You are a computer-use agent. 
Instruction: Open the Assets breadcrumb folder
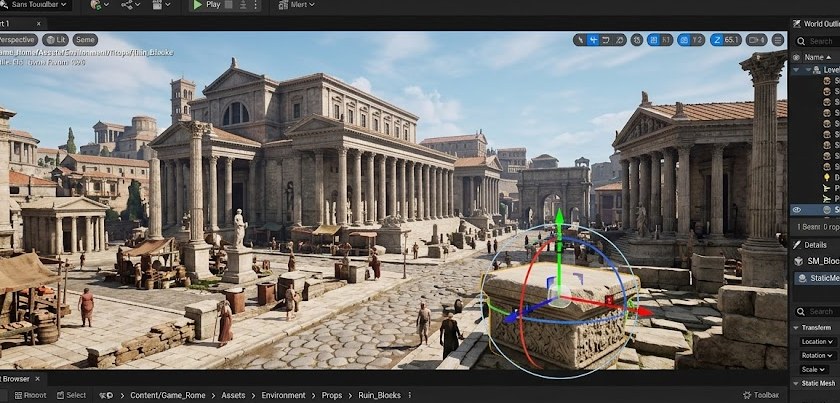click(234, 395)
